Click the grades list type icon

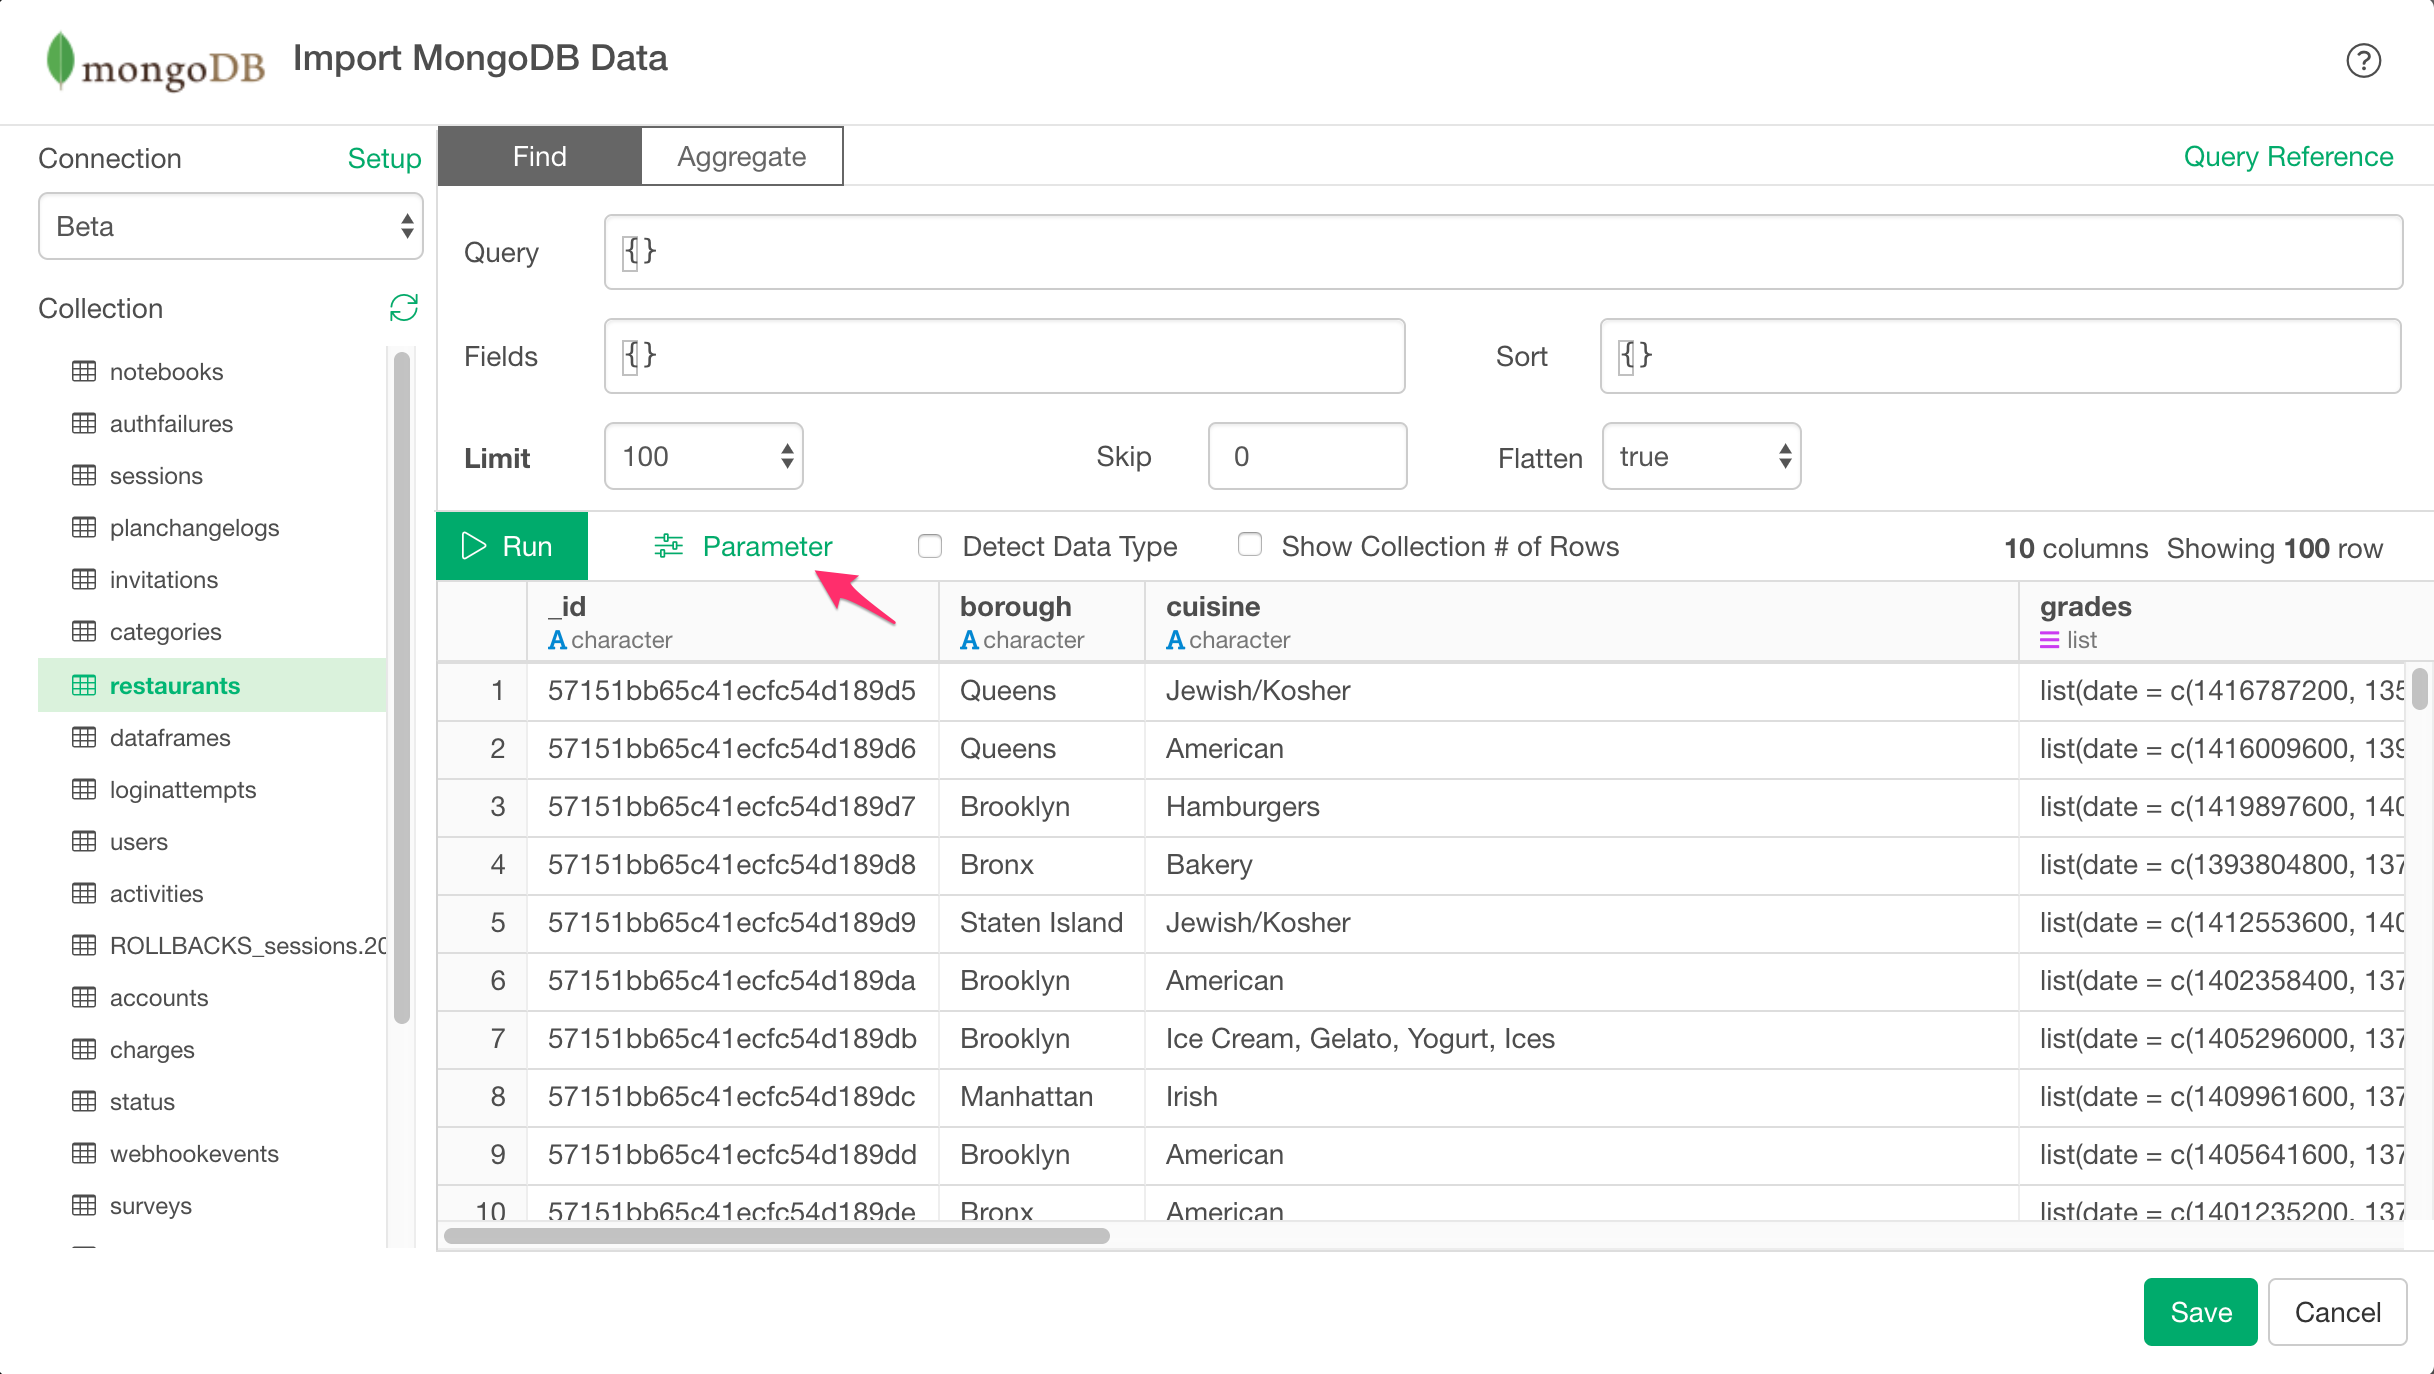(2049, 640)
